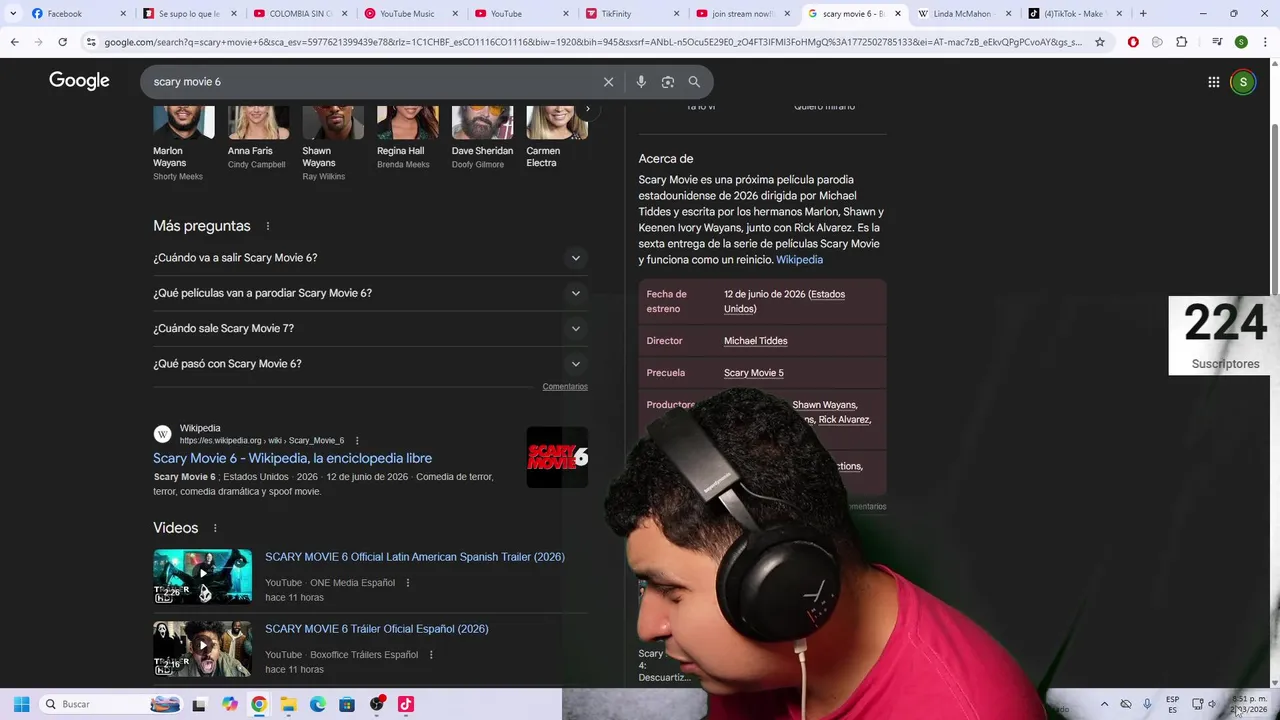Screen dimensions: 1280x720
Task: Expand ¿Qué pasó con Scary Movie 6?
Action: pyautogui.click(x=370, y=364)
